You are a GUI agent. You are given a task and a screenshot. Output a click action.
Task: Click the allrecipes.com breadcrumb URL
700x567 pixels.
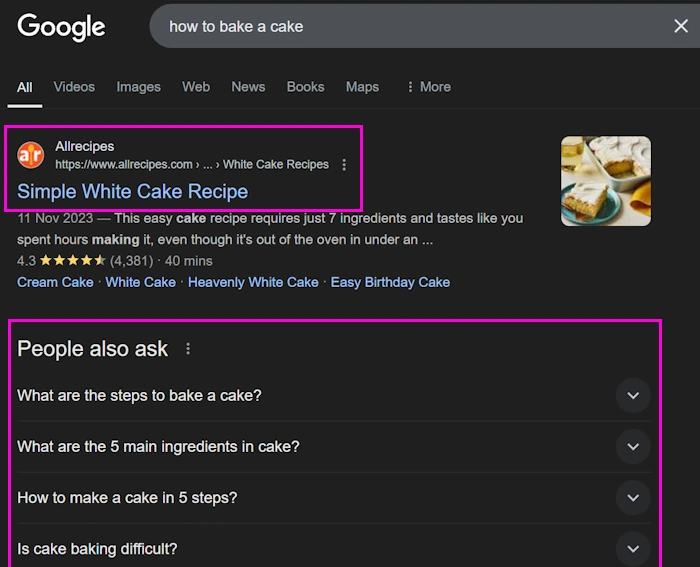(192, 164)
